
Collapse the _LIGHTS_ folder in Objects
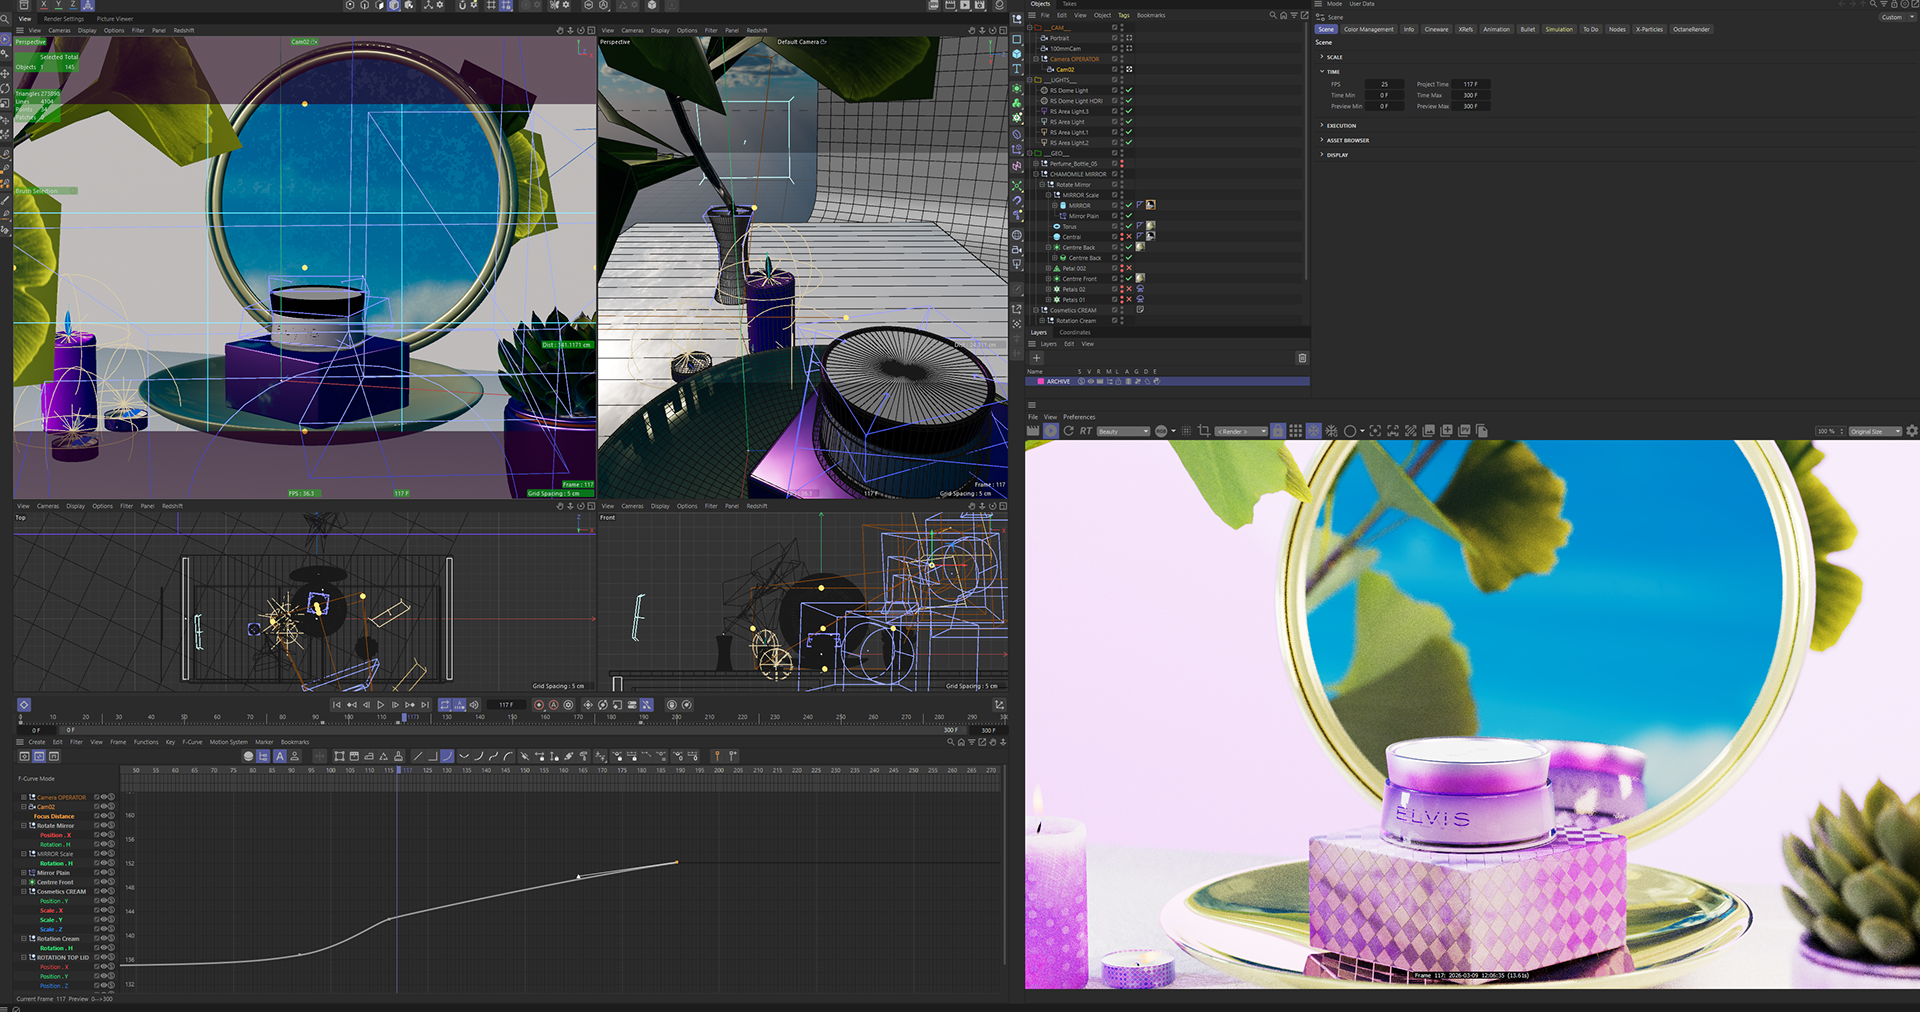pos(1030,80)
